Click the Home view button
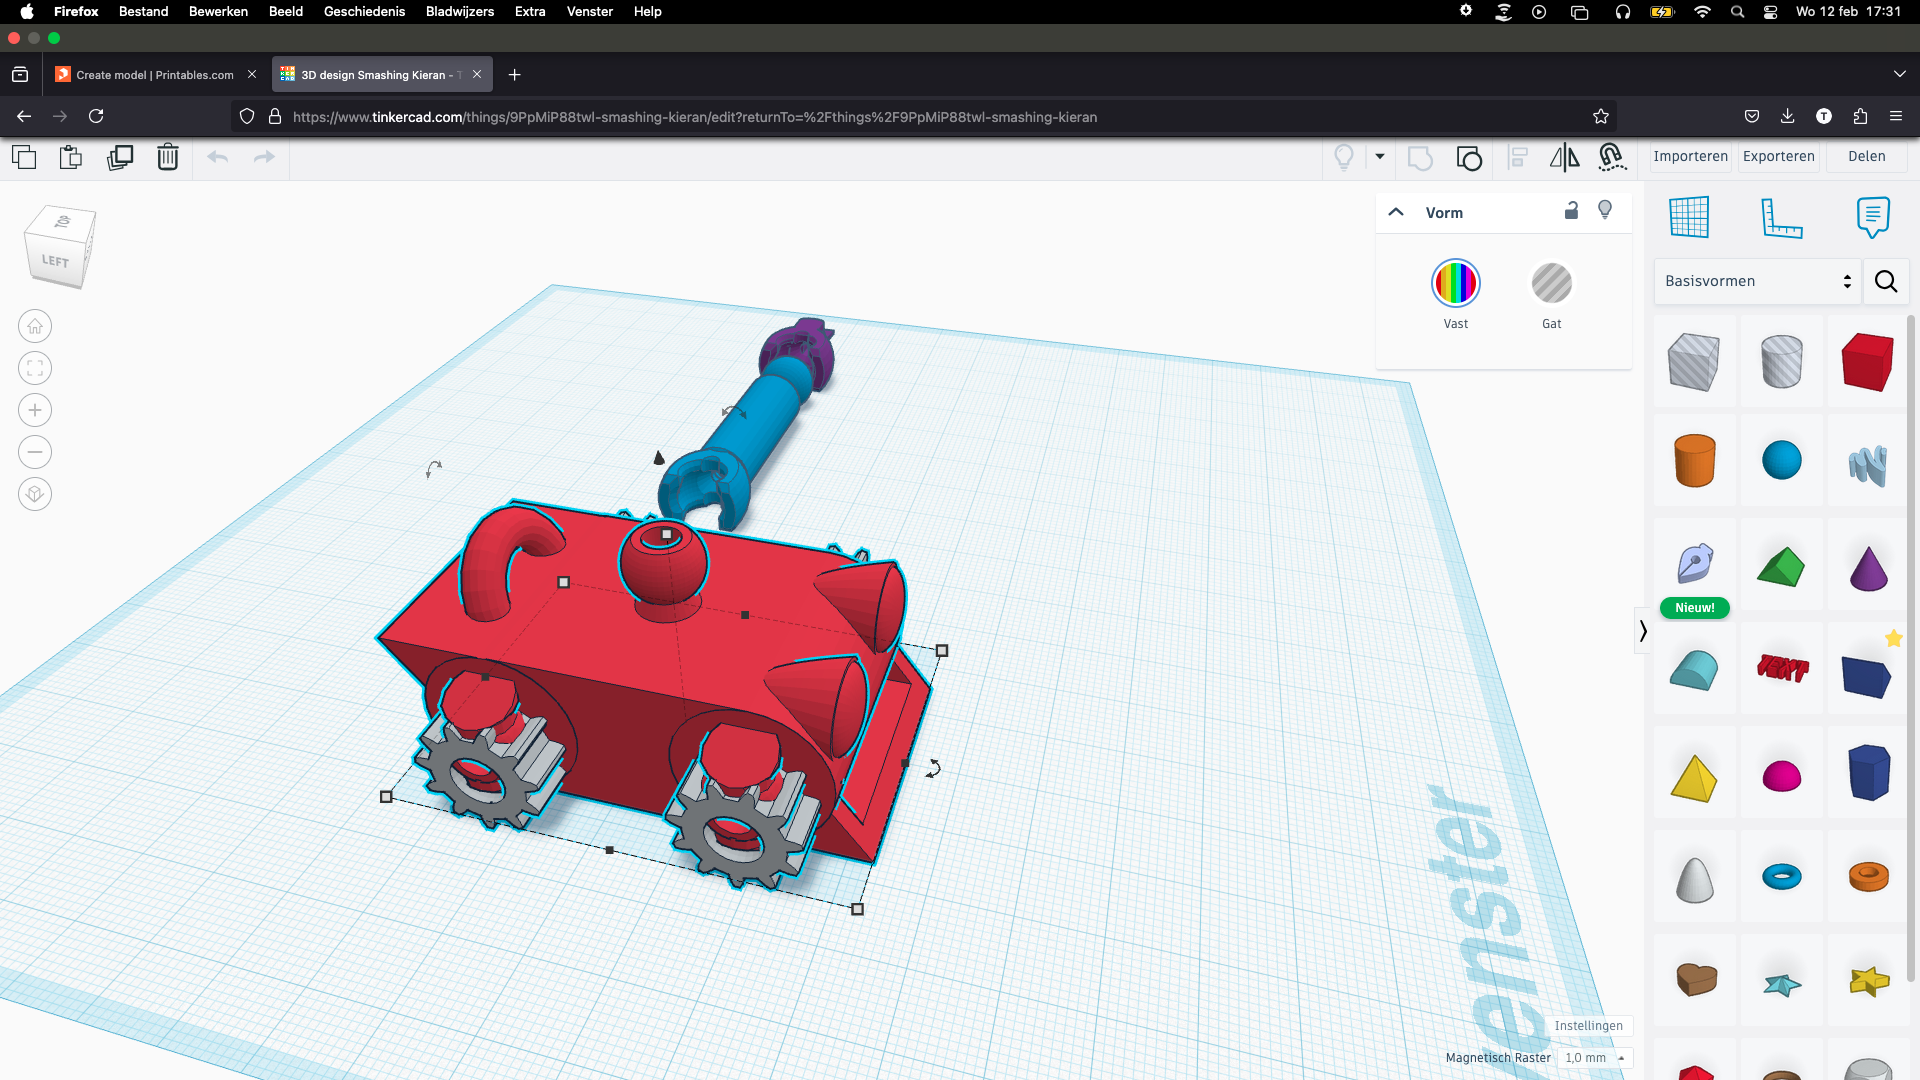 [x=35, y=326]
